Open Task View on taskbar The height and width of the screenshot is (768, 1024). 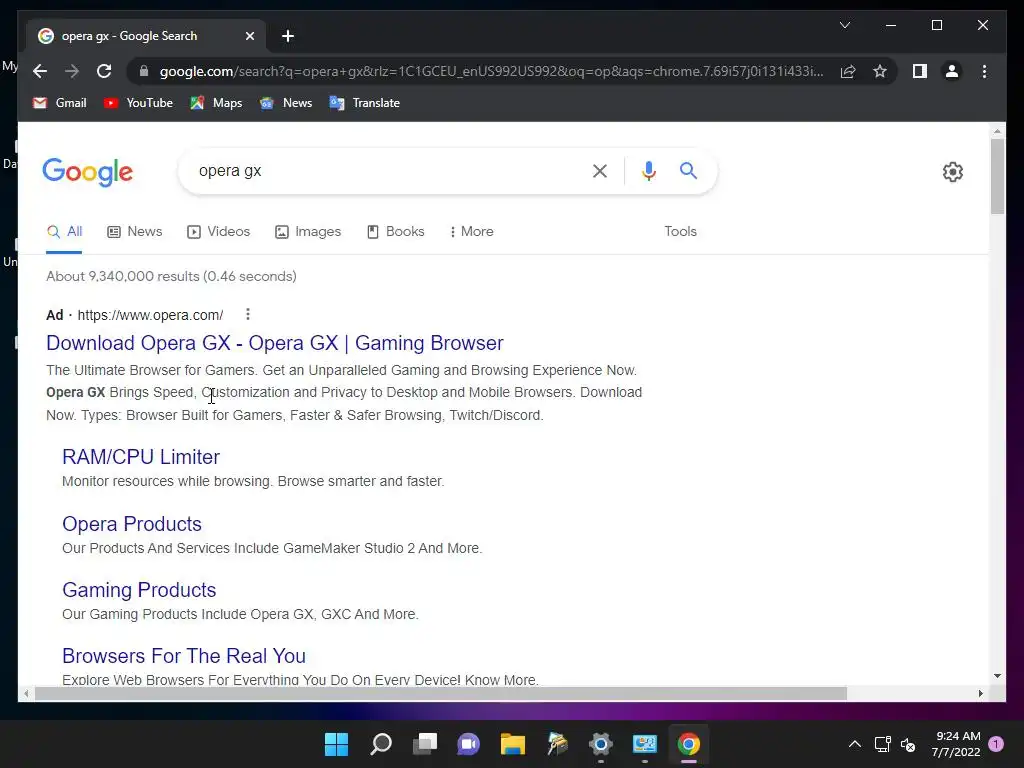(424, 744)
